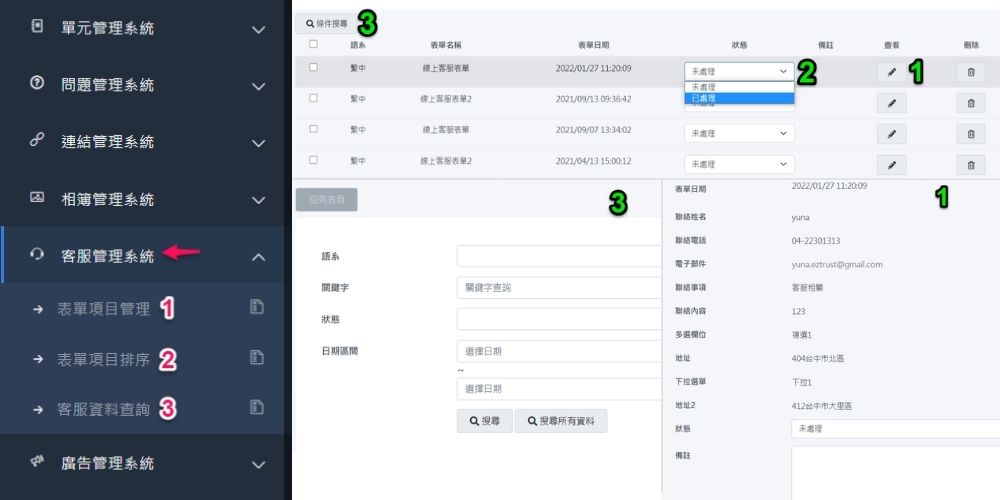Click the 備註 text area
1000x500 pixels.
click(895, 473)
